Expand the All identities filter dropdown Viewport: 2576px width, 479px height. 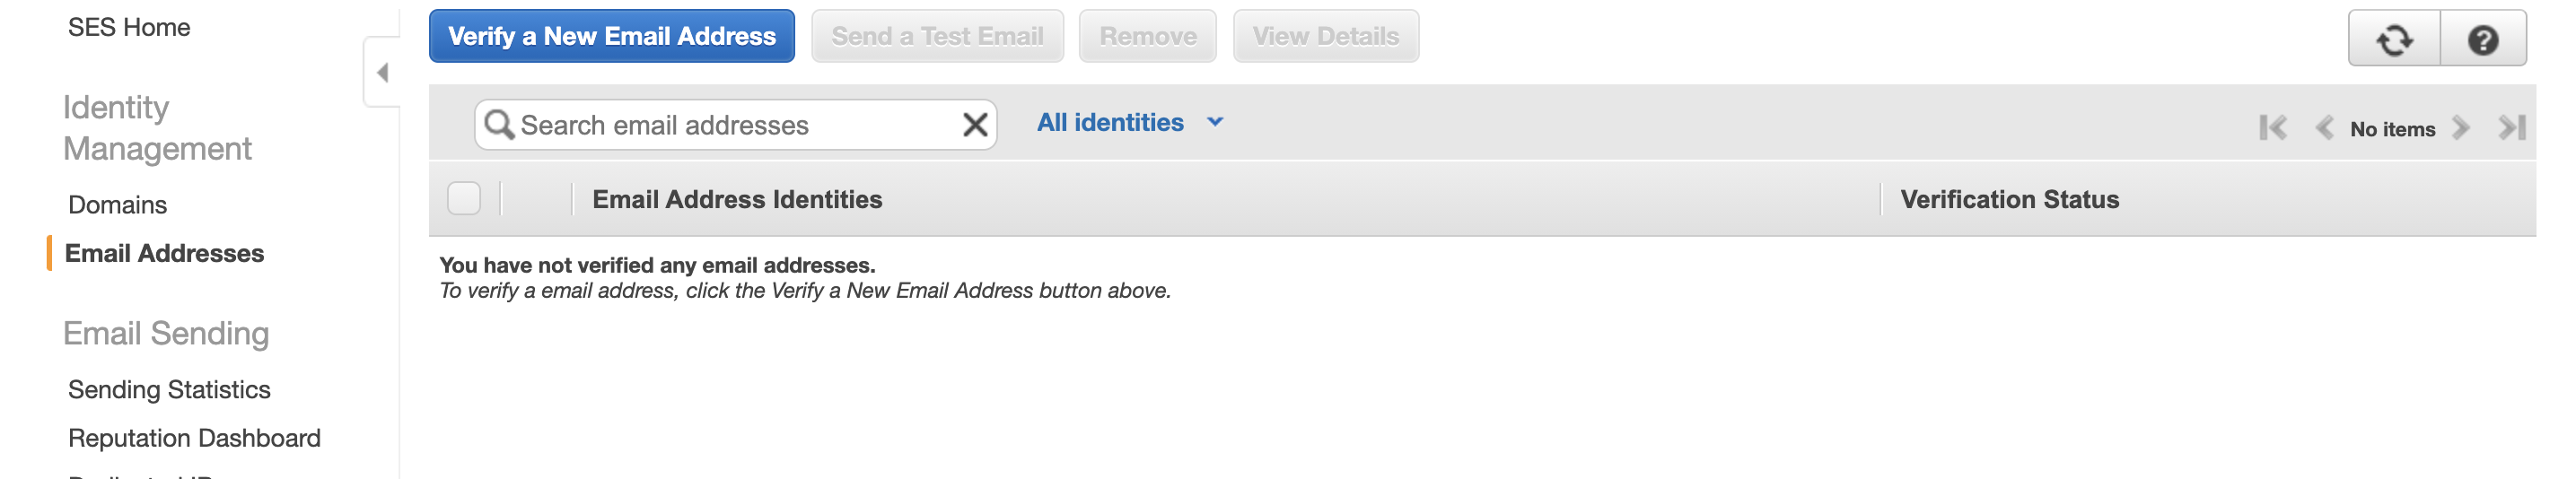coord(1129,122)
